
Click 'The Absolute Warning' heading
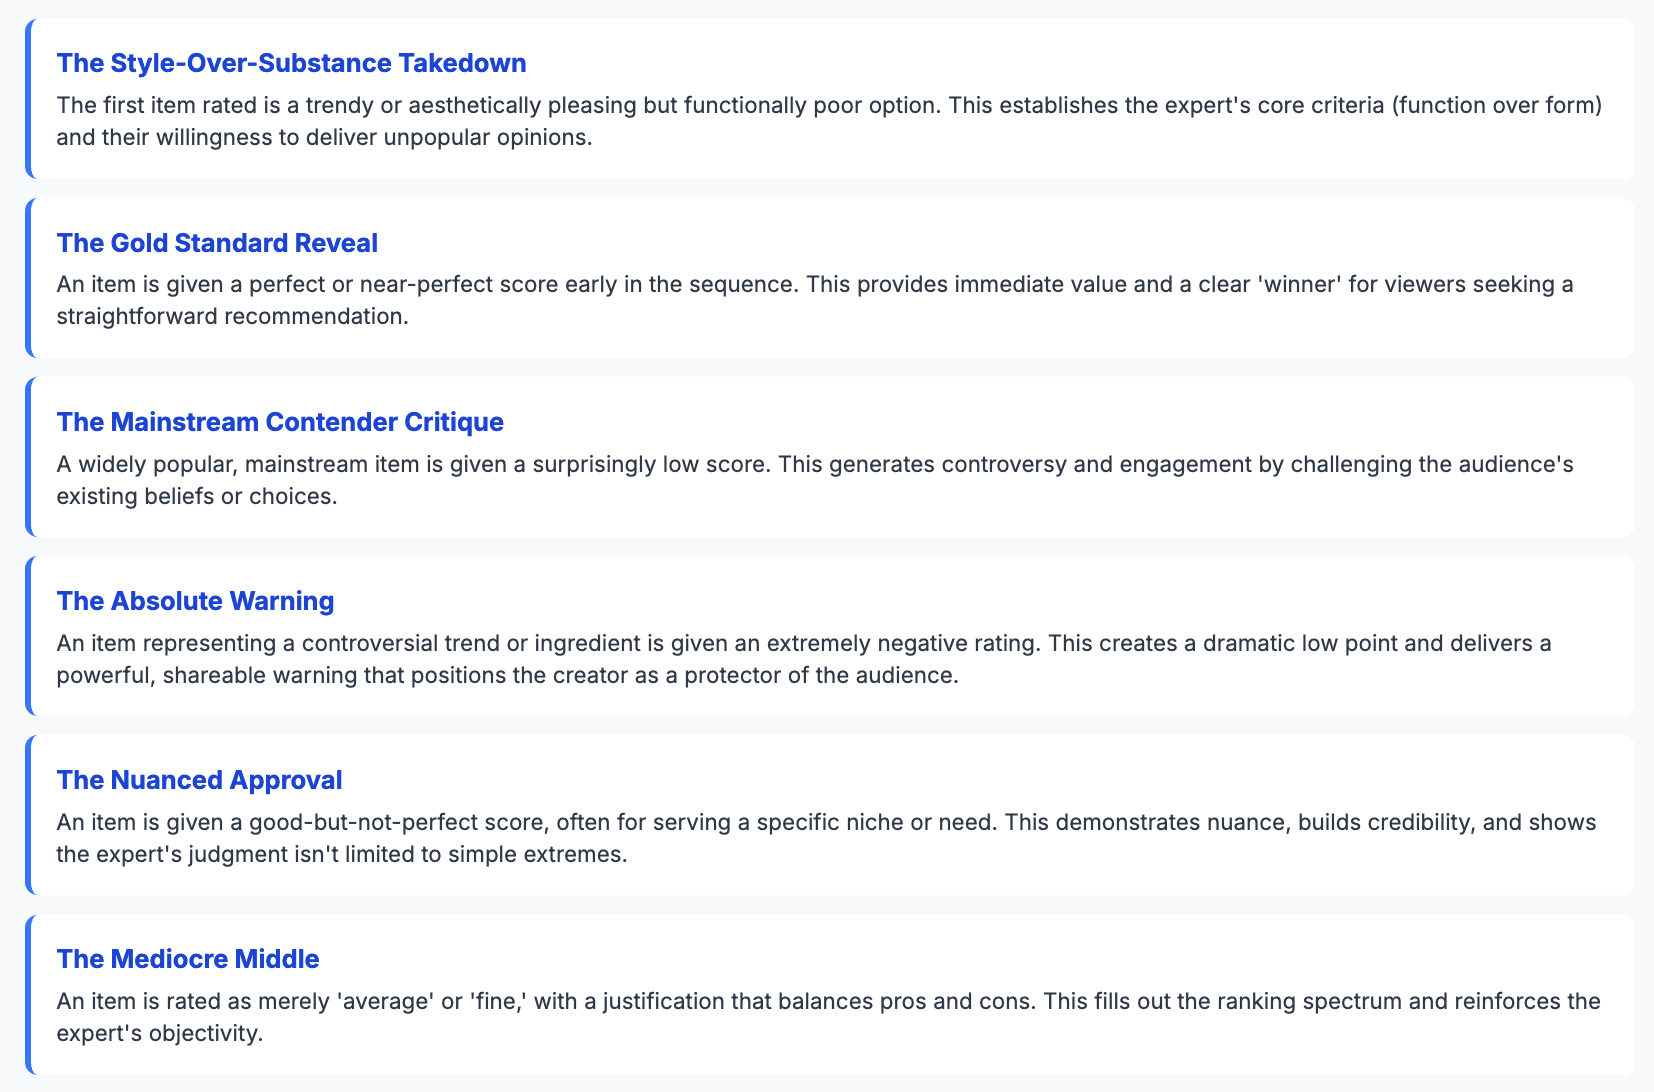195,601
